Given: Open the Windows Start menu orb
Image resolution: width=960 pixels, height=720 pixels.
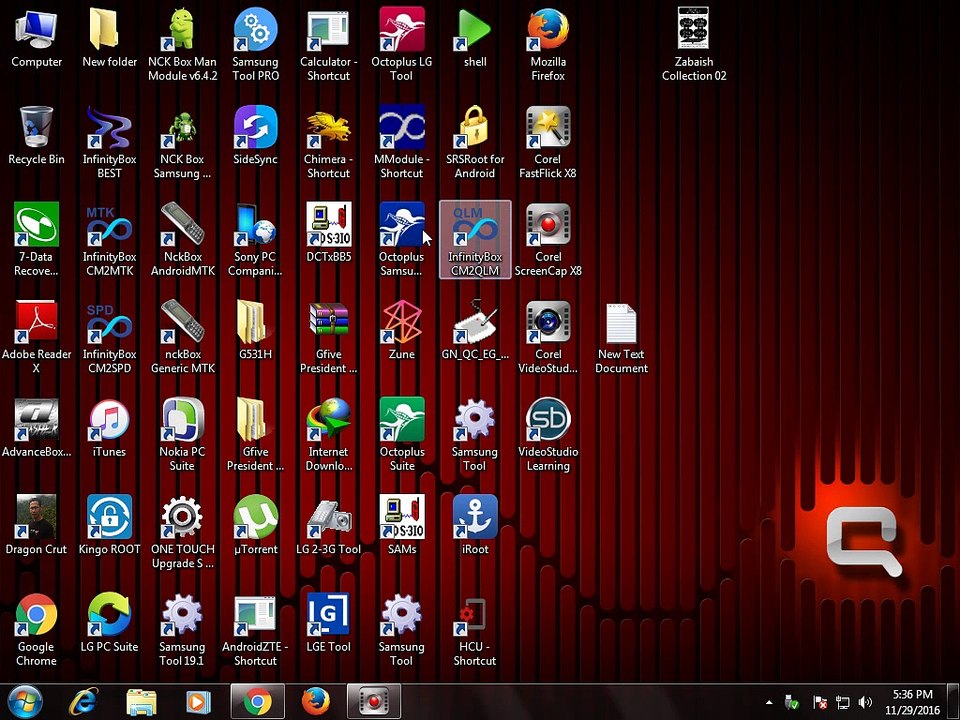Looking at the screenshot, I should pyautogui.click(x=24, y=702).
